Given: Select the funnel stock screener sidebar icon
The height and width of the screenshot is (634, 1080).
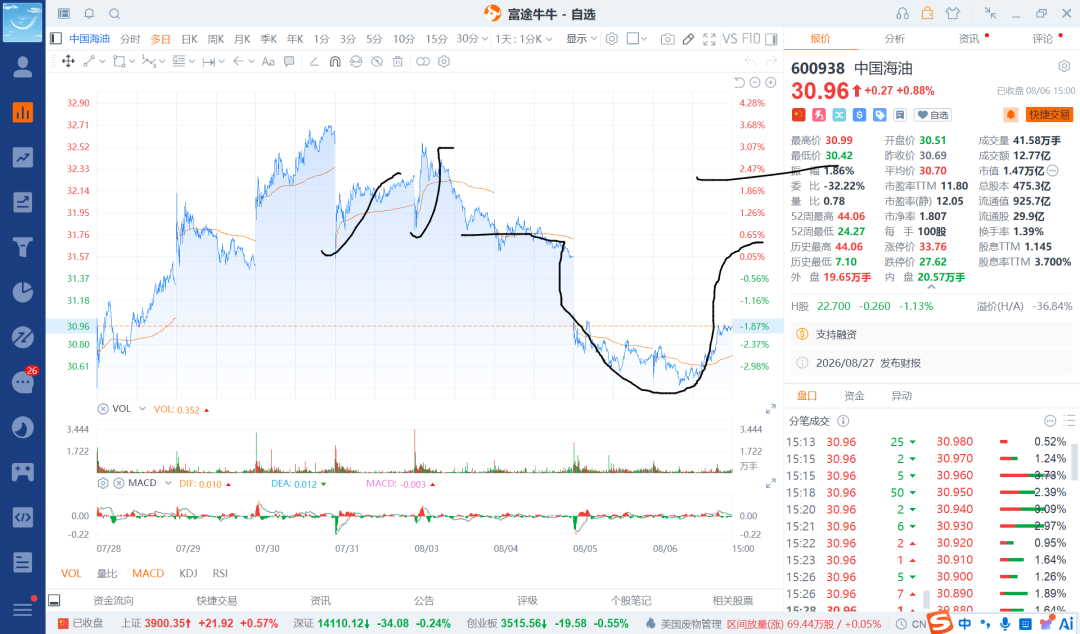Looking at the screenshot, I should 23,247.
